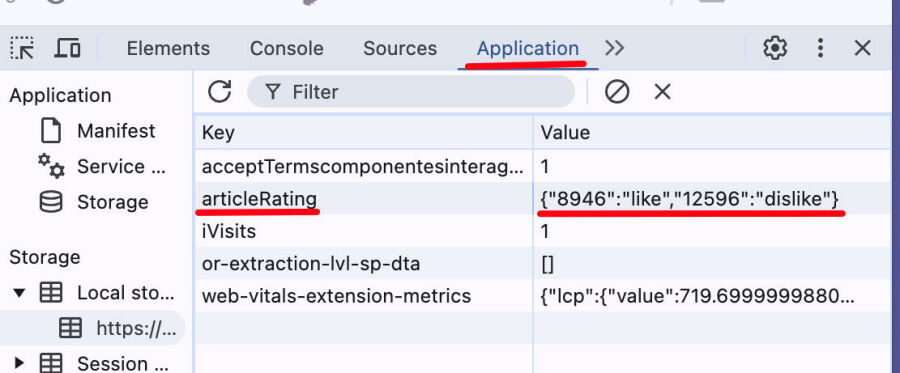Select Local storage tree item

click(126, 293)
